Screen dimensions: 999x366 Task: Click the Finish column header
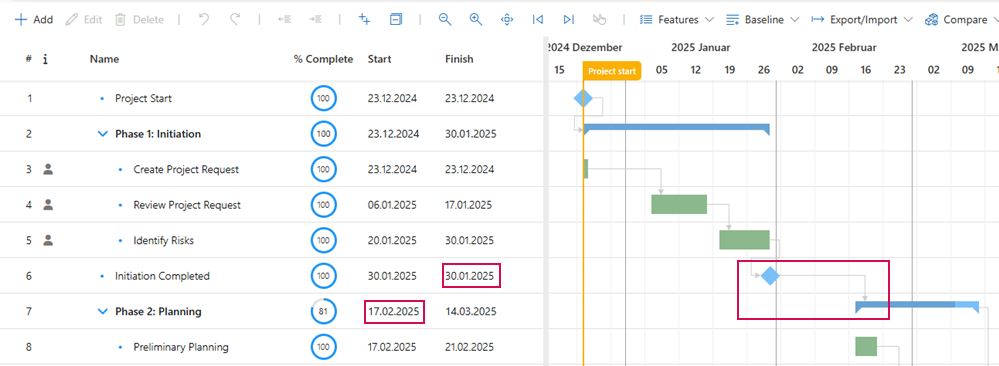tap(459, 59)
